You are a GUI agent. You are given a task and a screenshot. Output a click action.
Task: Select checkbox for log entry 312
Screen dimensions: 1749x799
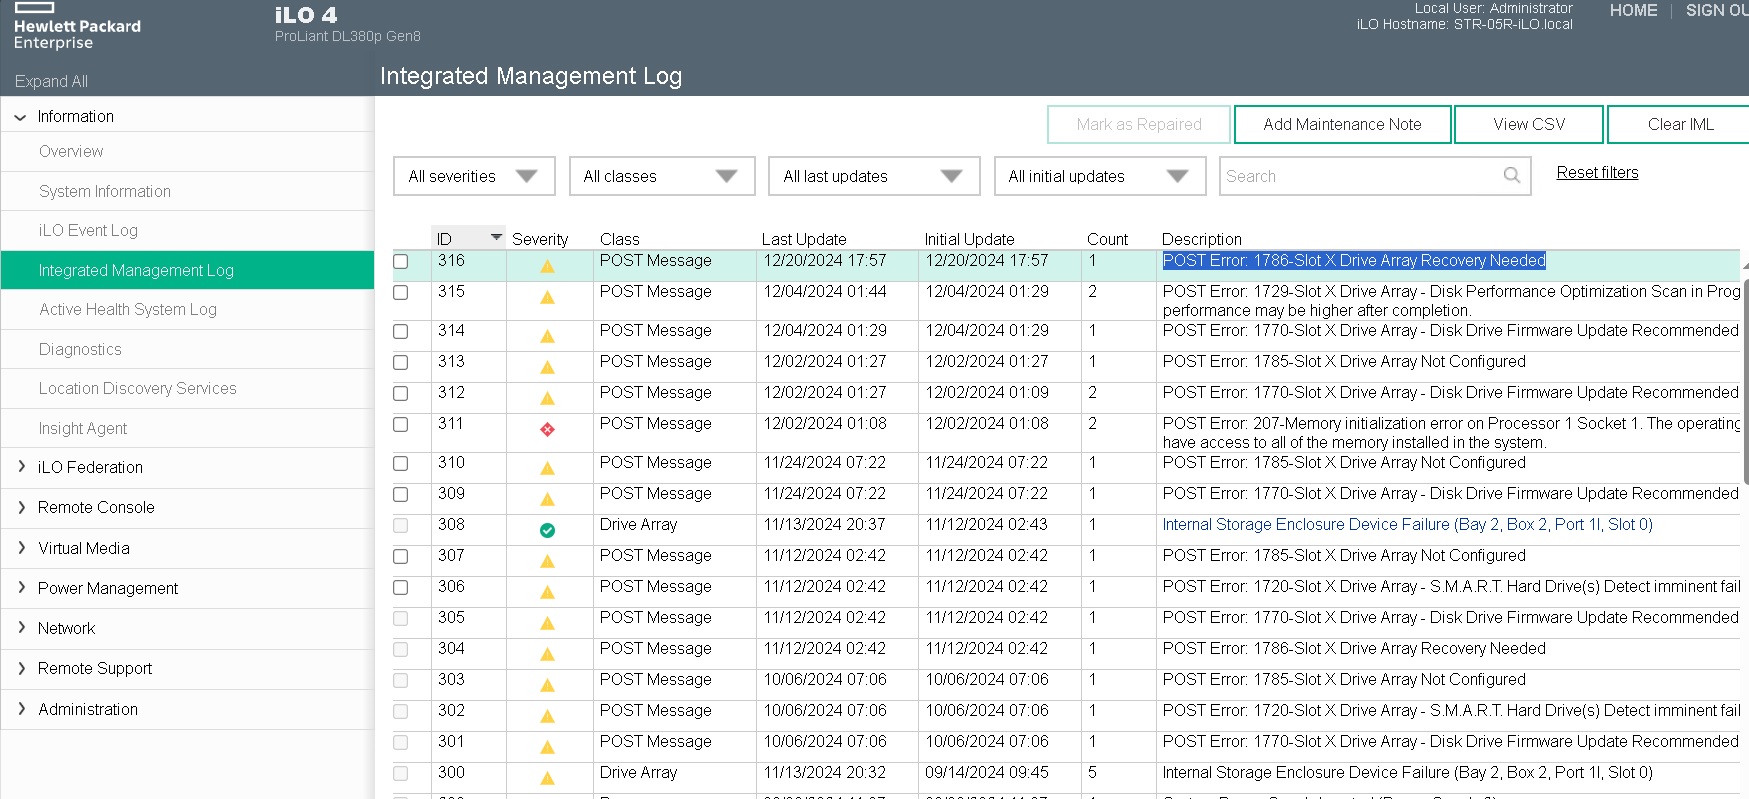401,393
